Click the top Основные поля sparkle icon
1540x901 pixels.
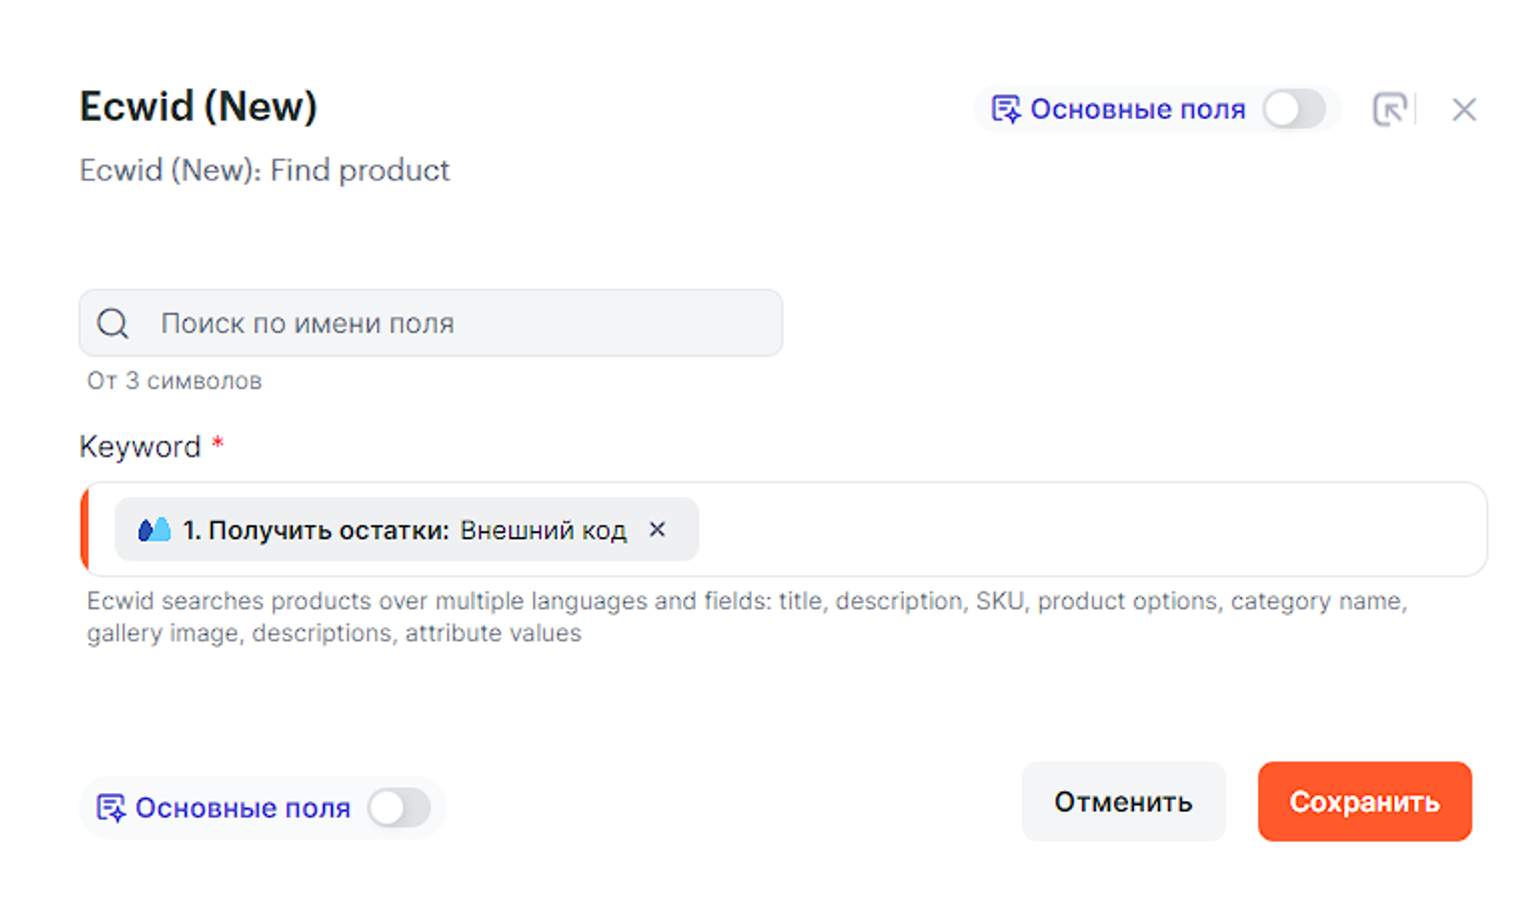click(1005, 109)
